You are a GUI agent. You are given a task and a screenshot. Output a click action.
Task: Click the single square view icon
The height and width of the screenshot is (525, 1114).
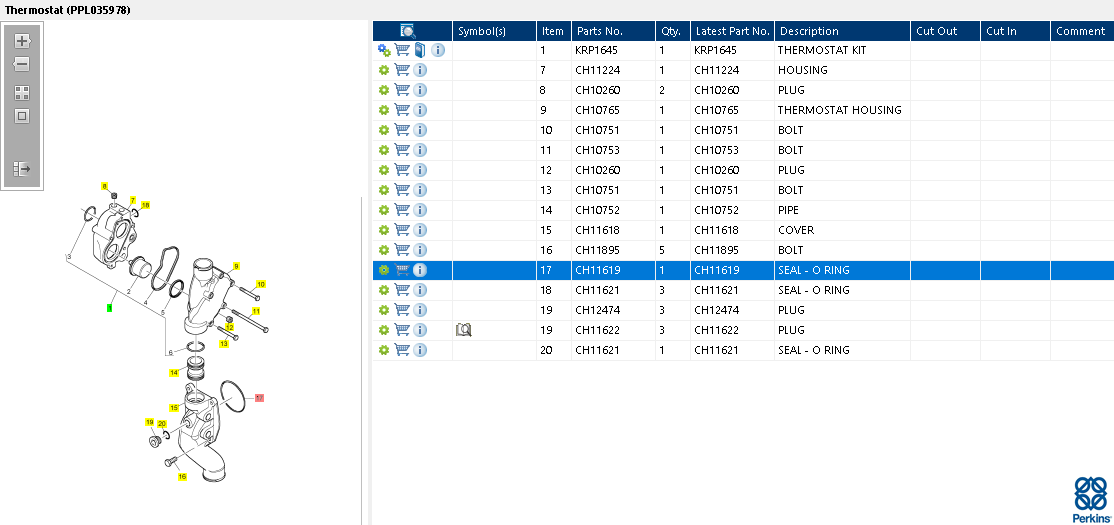point(22,115)
